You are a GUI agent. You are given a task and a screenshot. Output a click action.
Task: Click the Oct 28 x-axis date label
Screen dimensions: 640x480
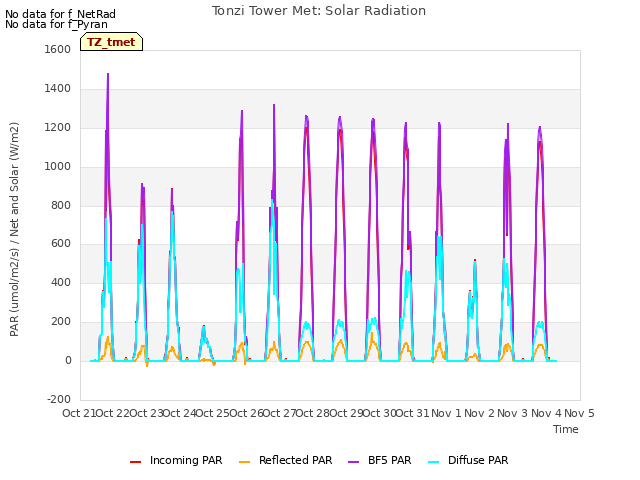click(312, 413)
